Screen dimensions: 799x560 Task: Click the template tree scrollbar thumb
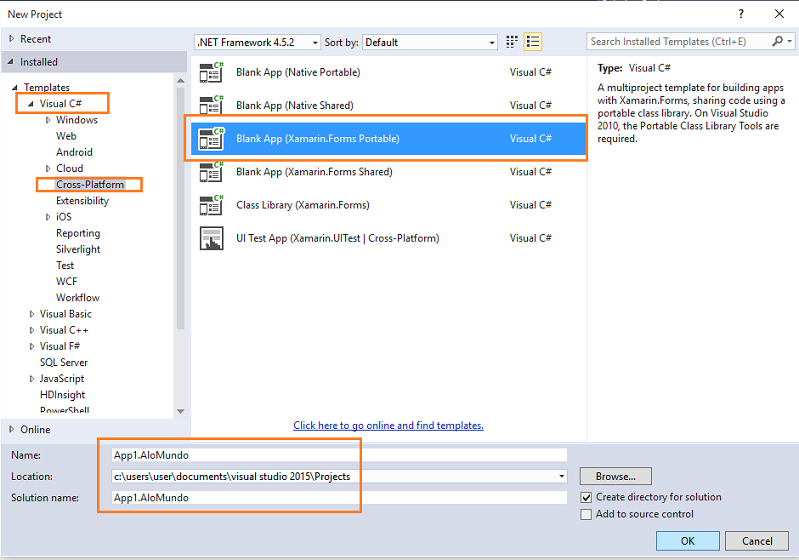pos(180,209)
